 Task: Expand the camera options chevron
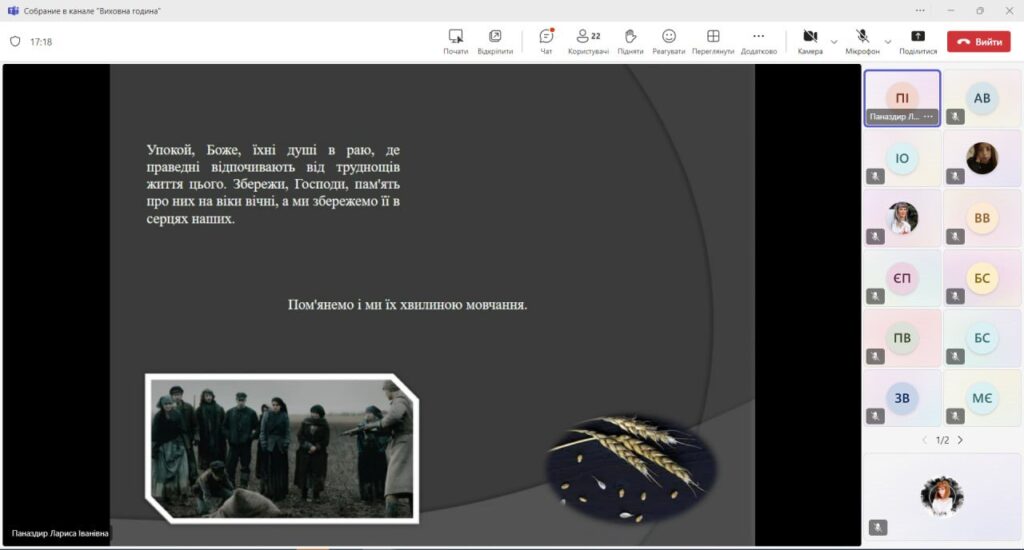[834, 42]
